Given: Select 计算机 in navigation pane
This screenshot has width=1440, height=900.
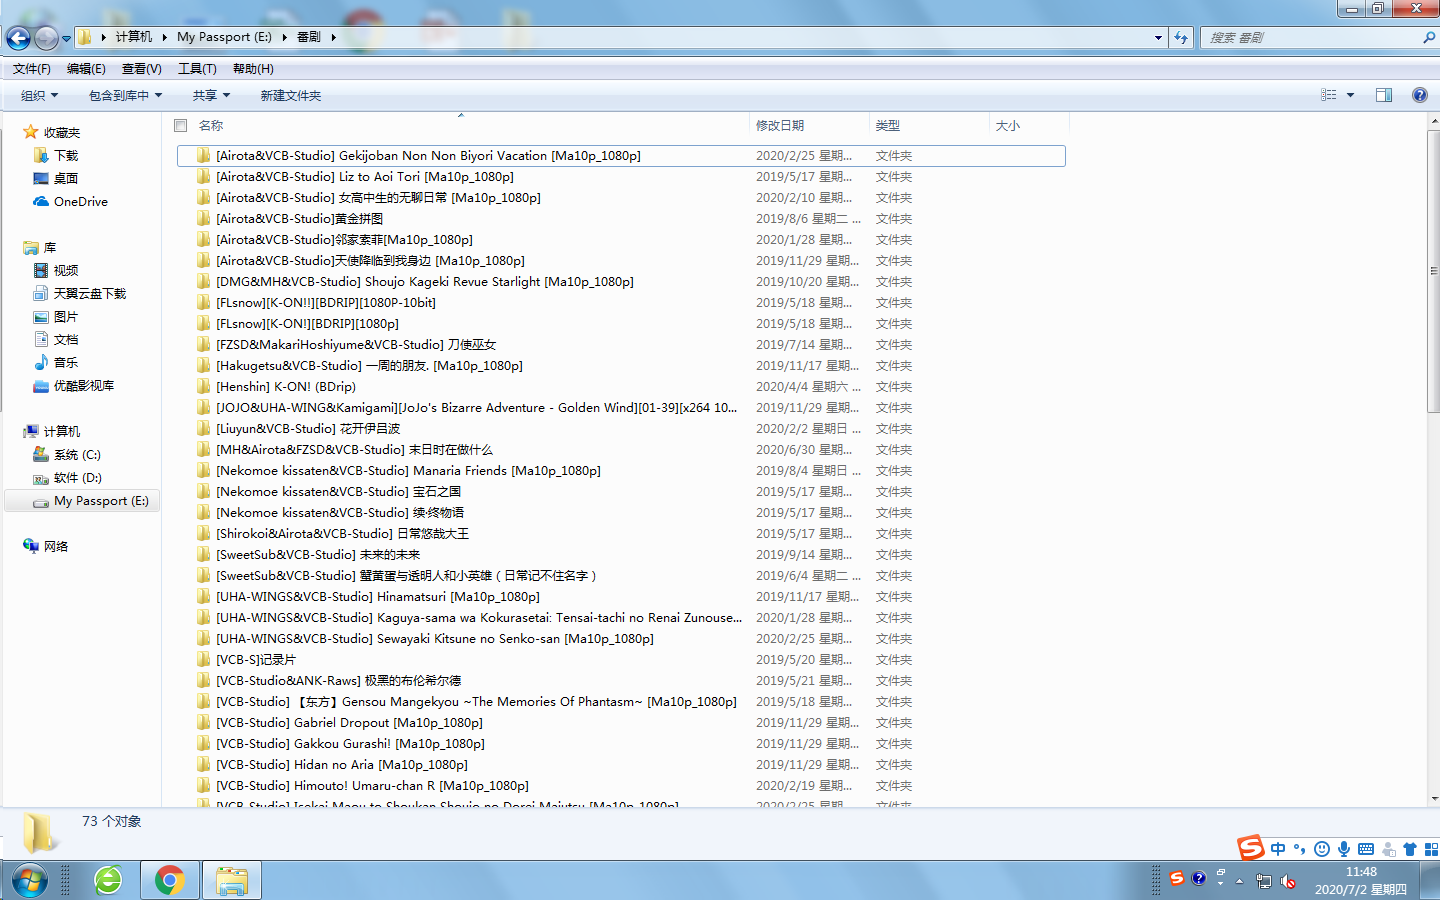Looking at the screenshot, I should coord(52,432).
